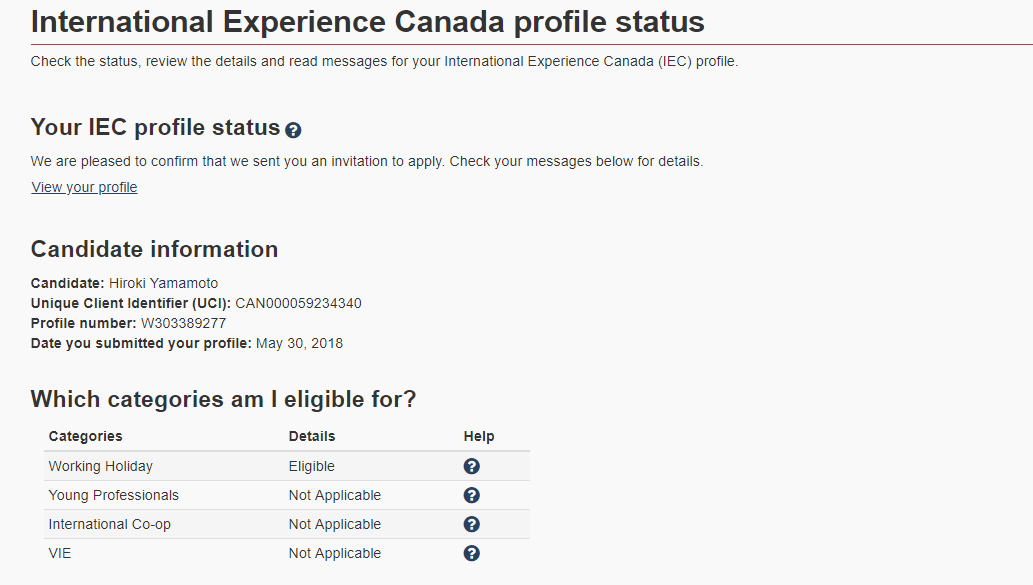Select the Working Holiday category row
The width and height of the screenshot is (1033, 585).
coord(287,466)
